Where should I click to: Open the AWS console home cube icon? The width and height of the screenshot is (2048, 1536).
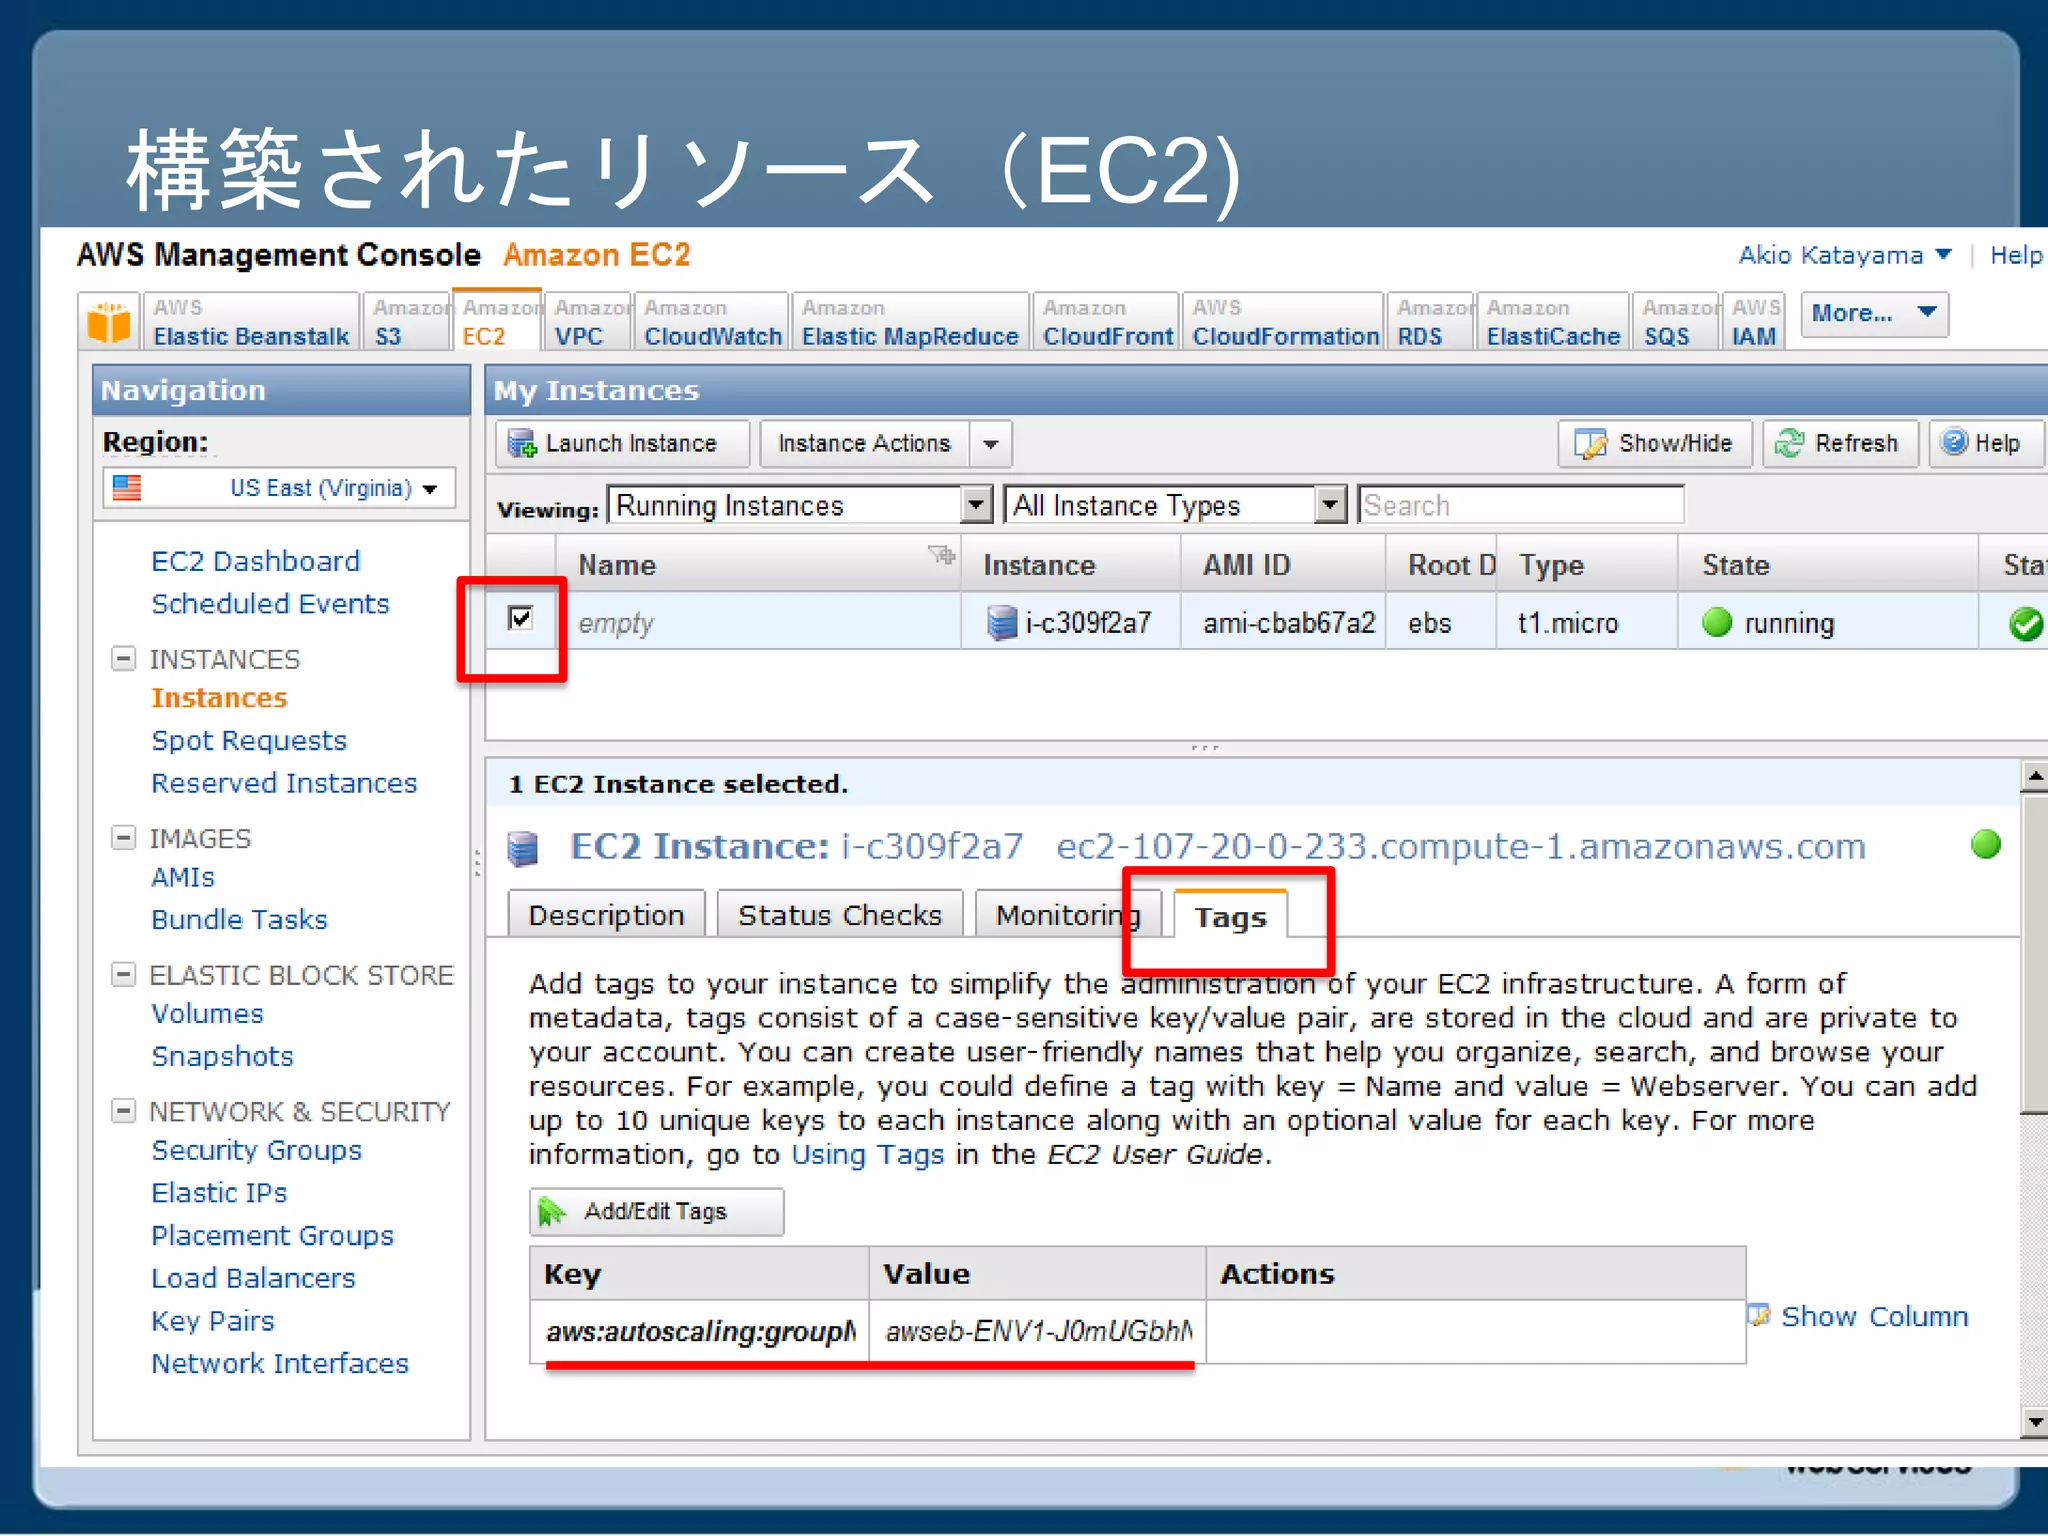coord(108,322)
